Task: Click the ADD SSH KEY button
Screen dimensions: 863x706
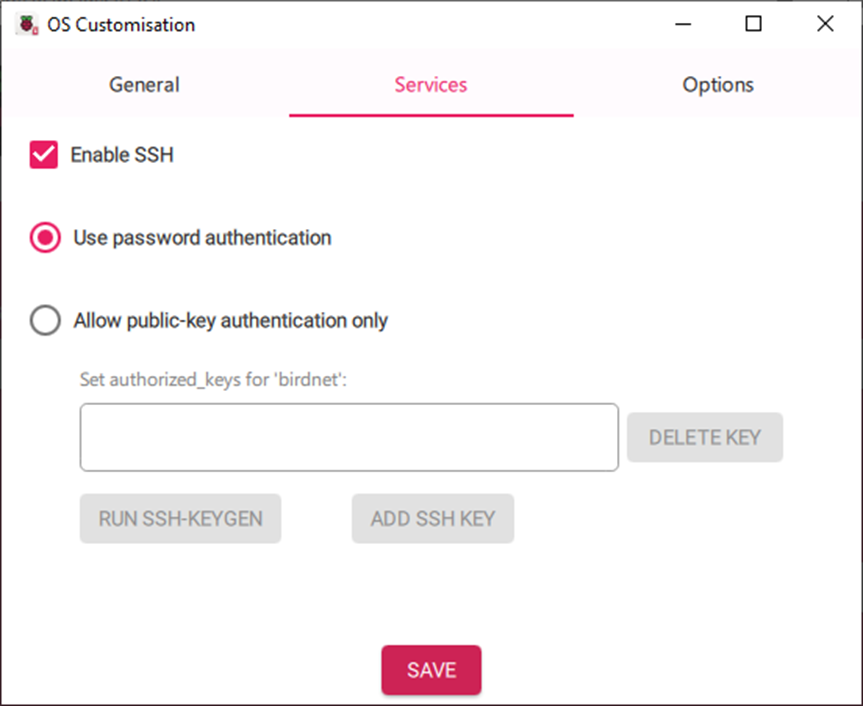Action: 433,519
